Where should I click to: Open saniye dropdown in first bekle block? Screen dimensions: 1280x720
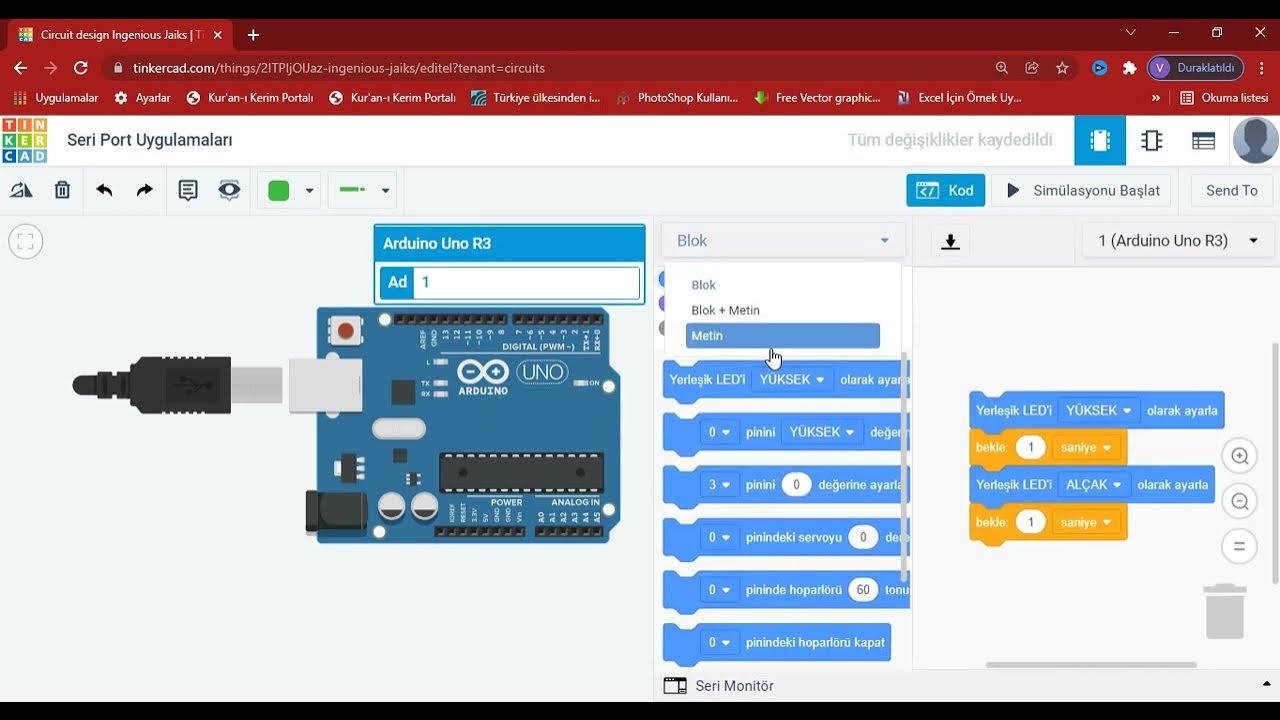[1085, 447]
